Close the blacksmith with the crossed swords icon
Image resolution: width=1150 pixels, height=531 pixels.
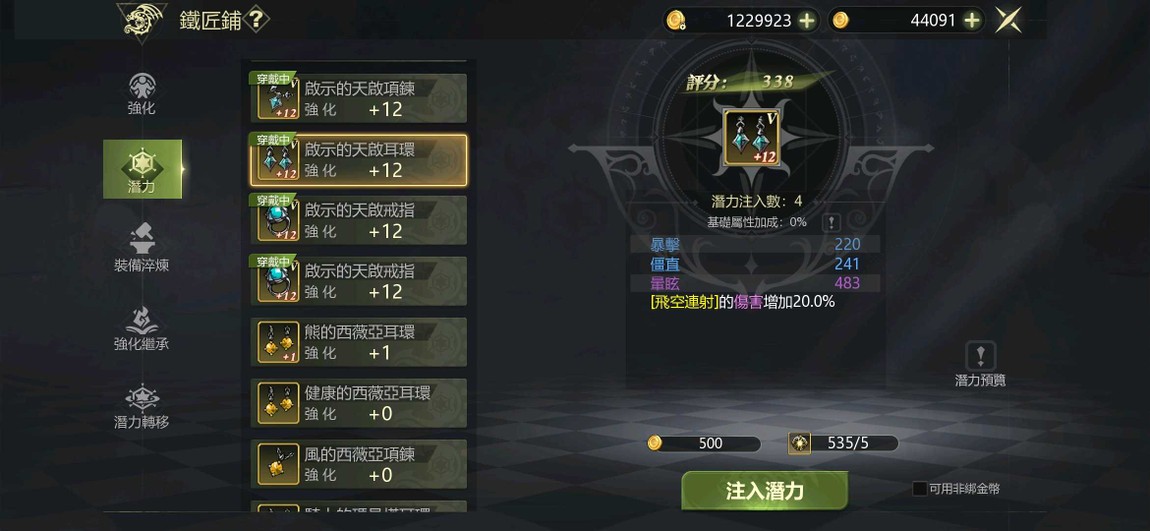1008,21
